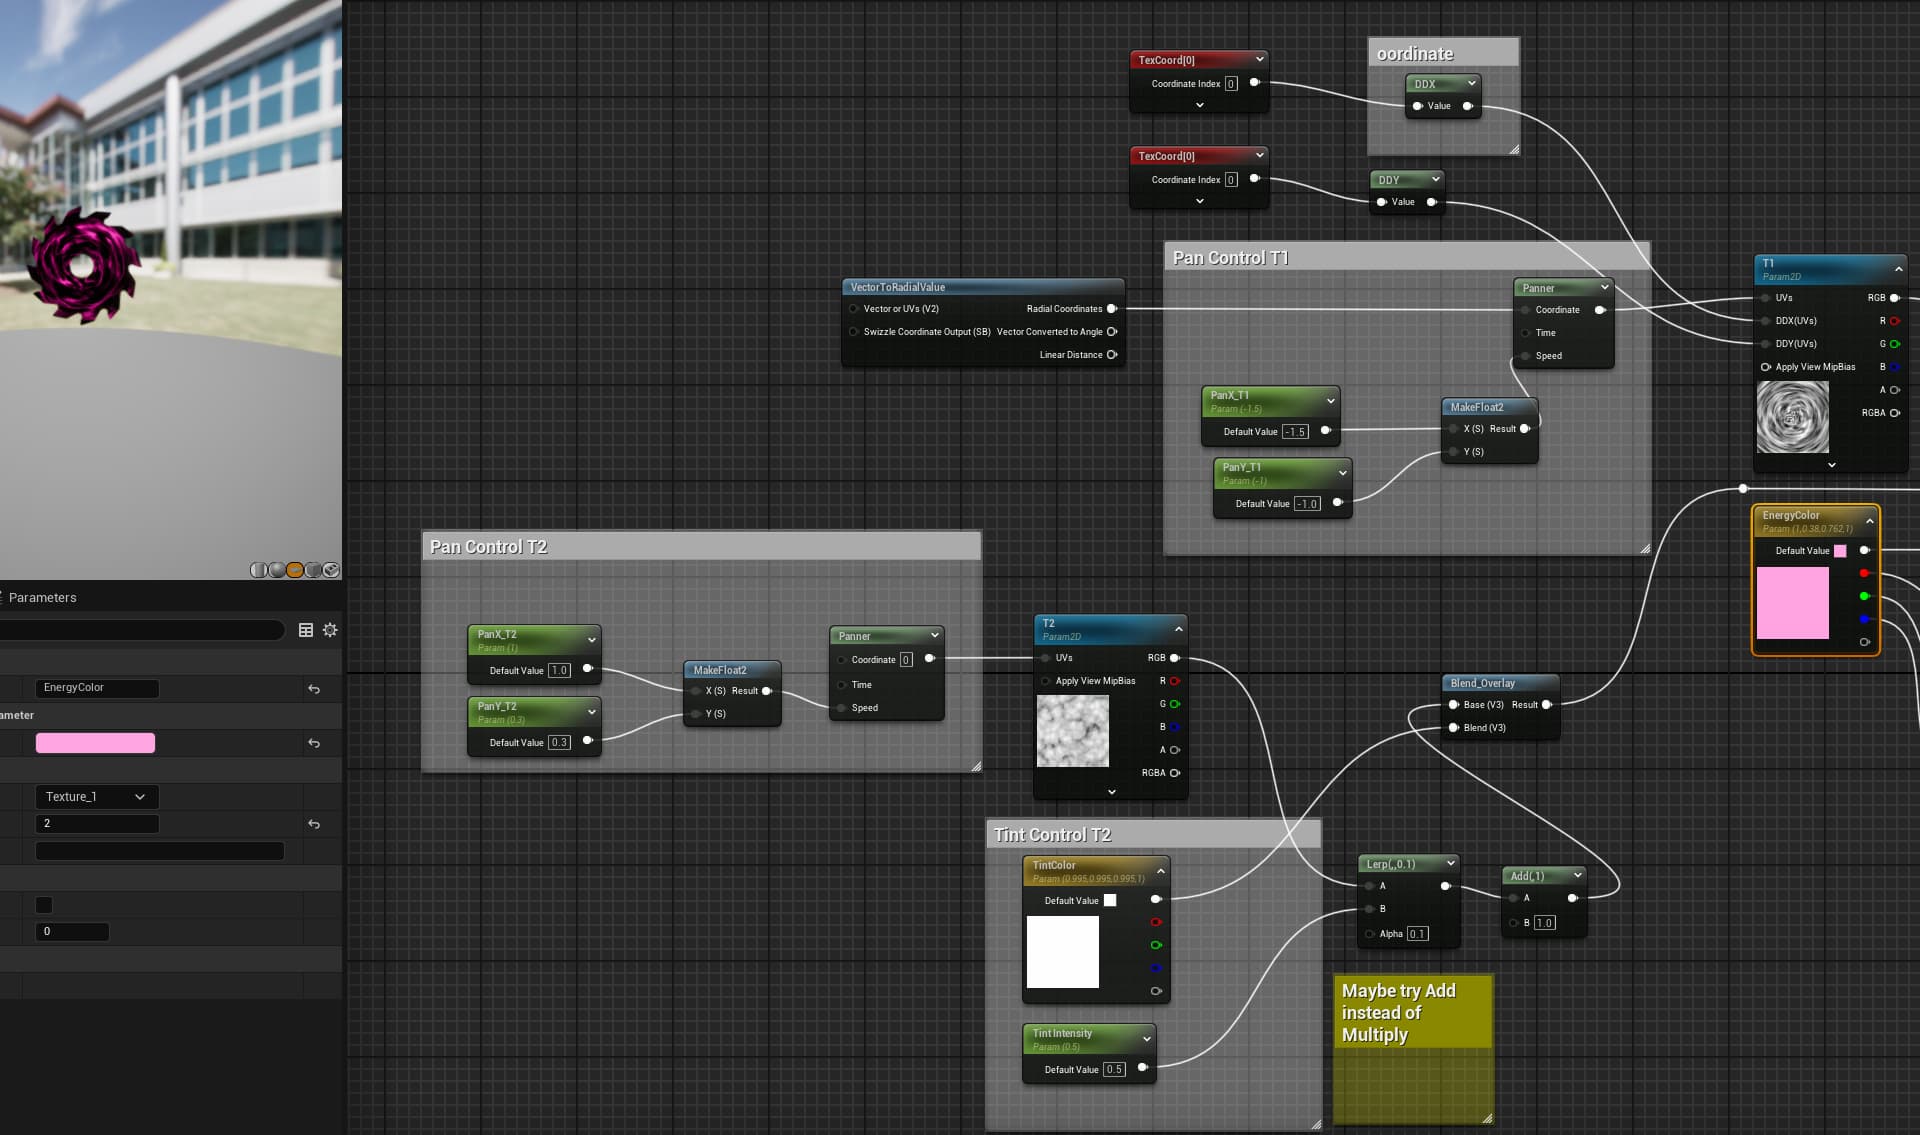Screen dimensions: 1920x1135
Task: Click the Parameters search field
Action: click(142, 630)
